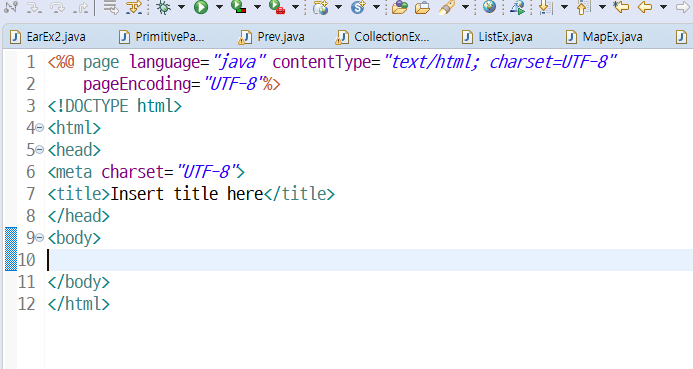Click the Step Into debug icon
Viewport: 693px width, 369px height.
click(34, 7)
